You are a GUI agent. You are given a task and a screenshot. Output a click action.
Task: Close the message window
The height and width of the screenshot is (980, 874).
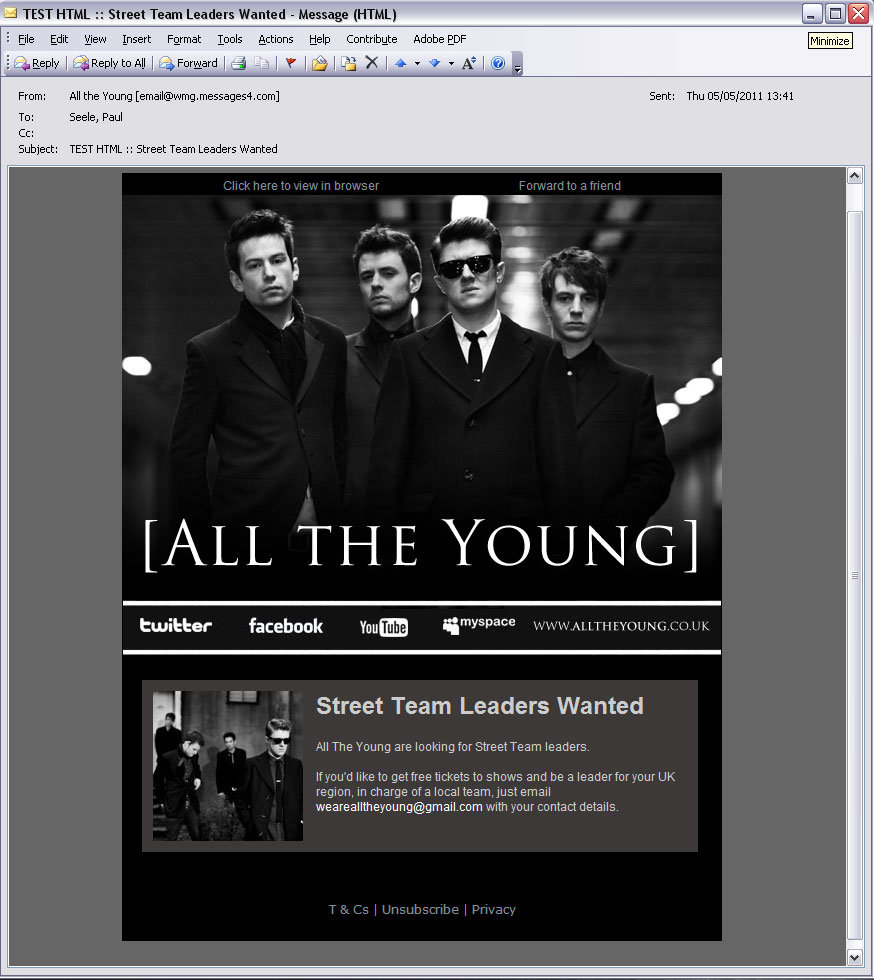pyautogui.click(x=858, y=14)
